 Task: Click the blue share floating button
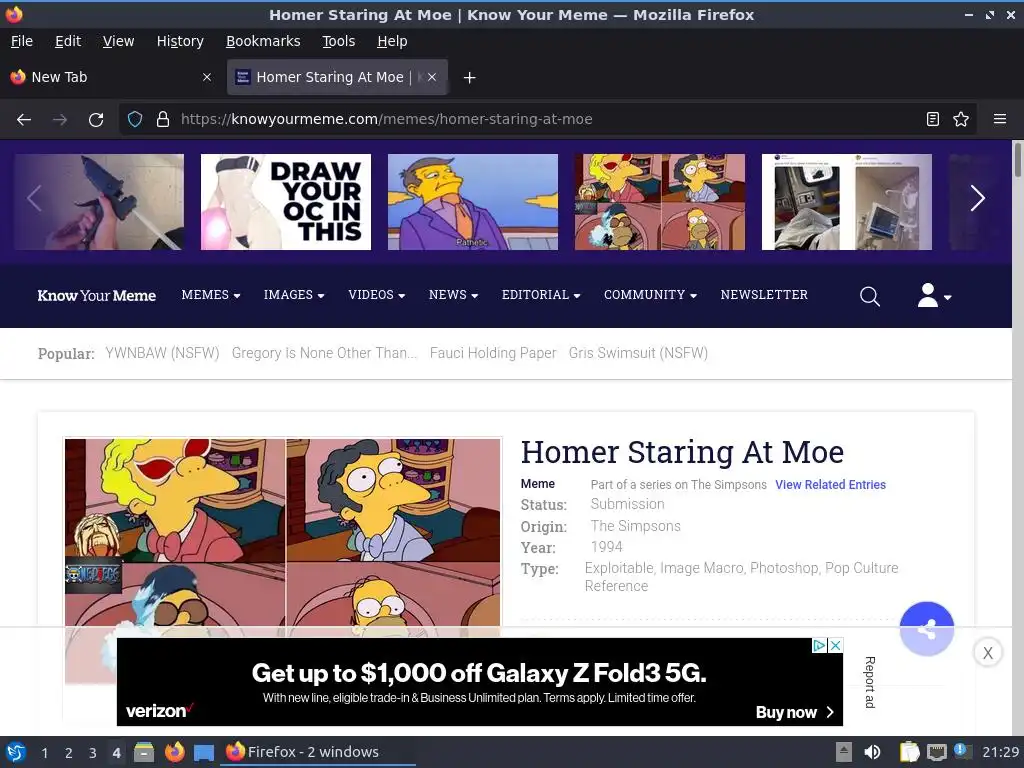(926, 629)
